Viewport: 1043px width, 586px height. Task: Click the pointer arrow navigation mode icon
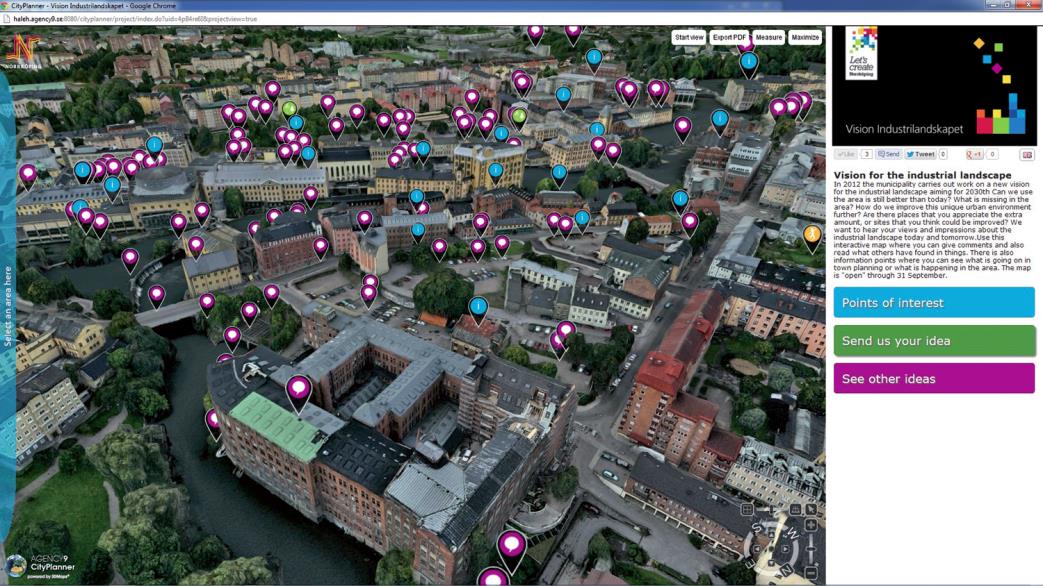pos(812,510)
